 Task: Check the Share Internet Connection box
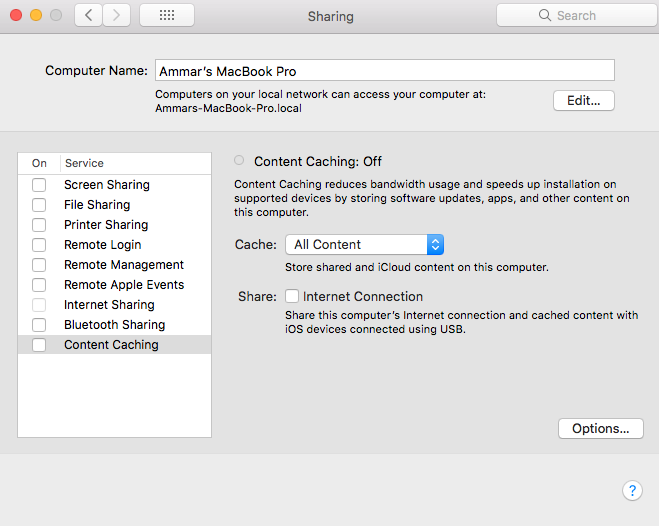click(292, 296)
